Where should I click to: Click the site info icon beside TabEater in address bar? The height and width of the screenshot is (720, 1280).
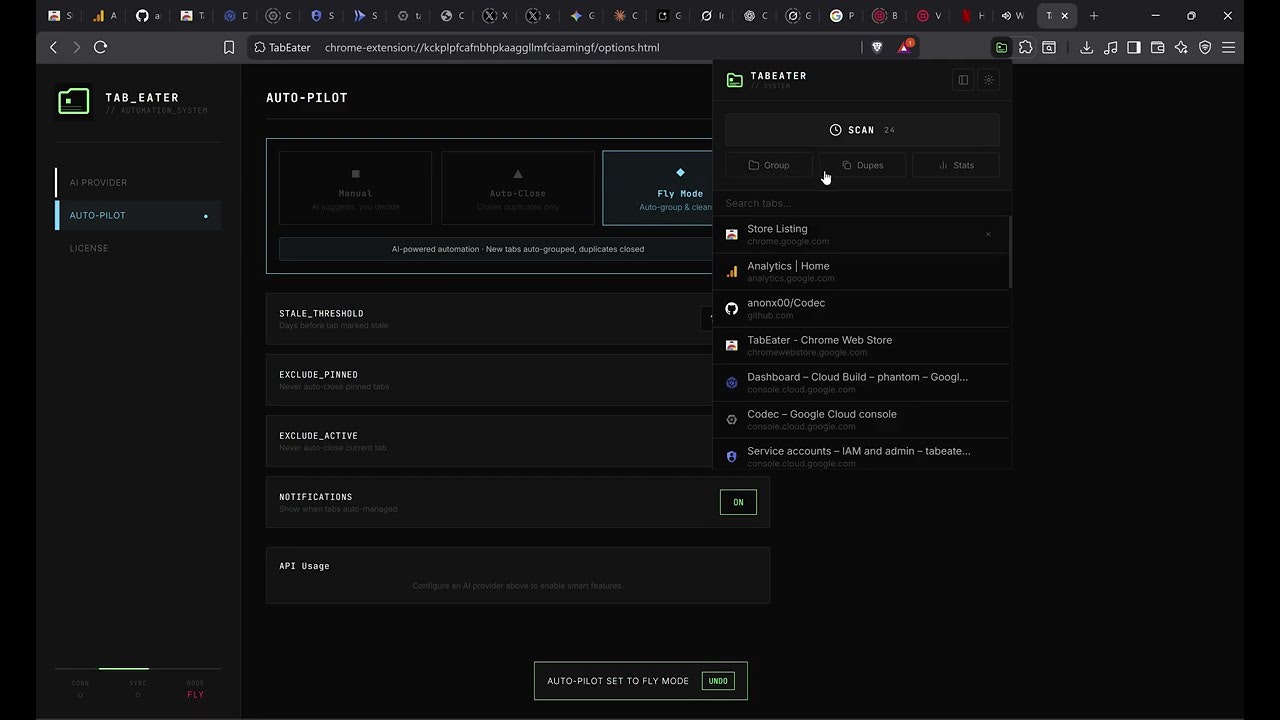pyautogui.click(x=260, y=47)
